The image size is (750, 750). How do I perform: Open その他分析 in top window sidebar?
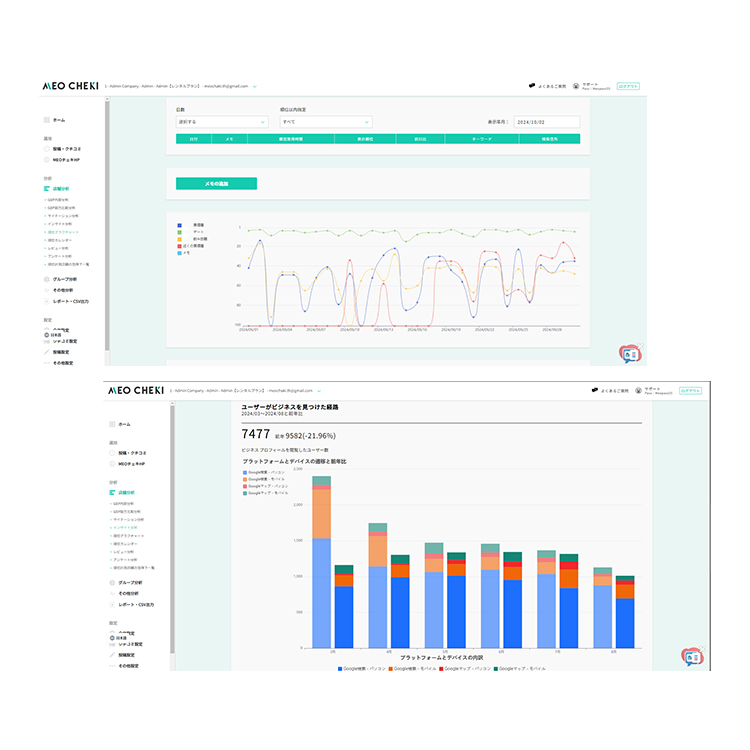point(63,290)
